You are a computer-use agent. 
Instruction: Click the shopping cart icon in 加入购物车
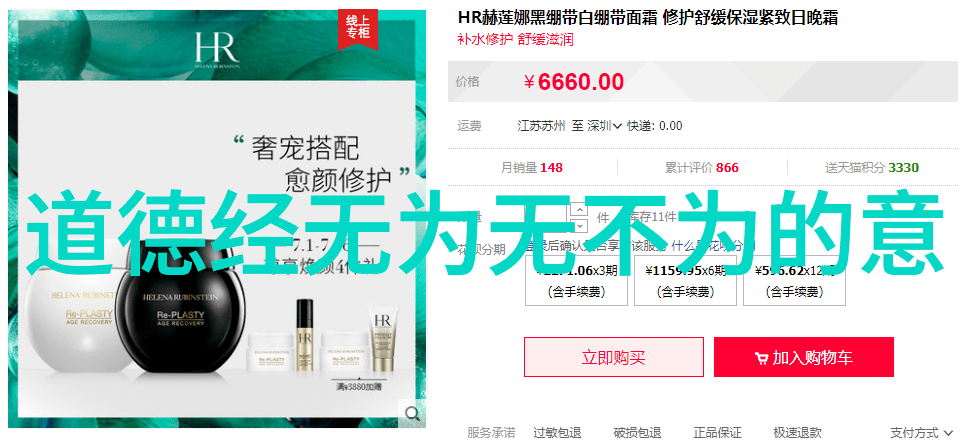[x=761, y=358]
